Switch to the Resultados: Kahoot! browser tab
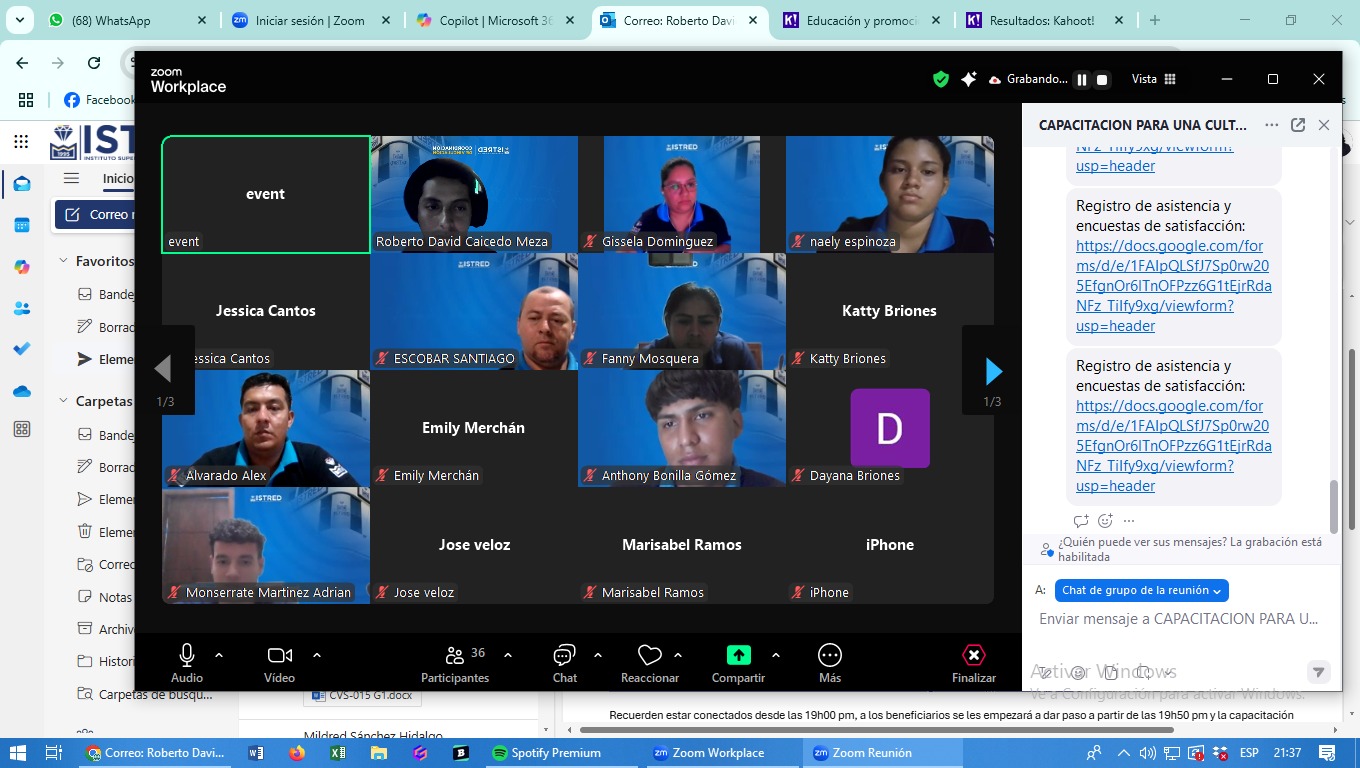The height and width of the screenshot is (768, 1360). [1041, 20]
